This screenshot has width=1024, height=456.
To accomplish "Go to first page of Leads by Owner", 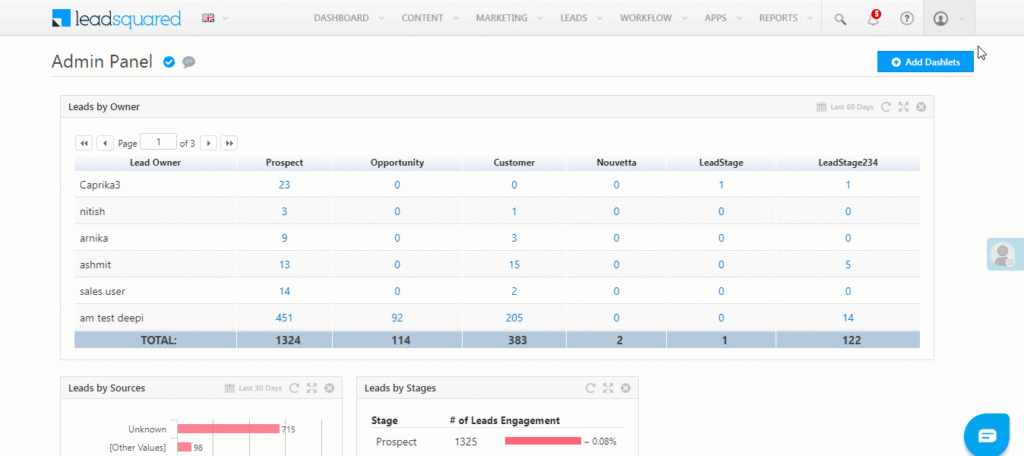I will 84,143.
